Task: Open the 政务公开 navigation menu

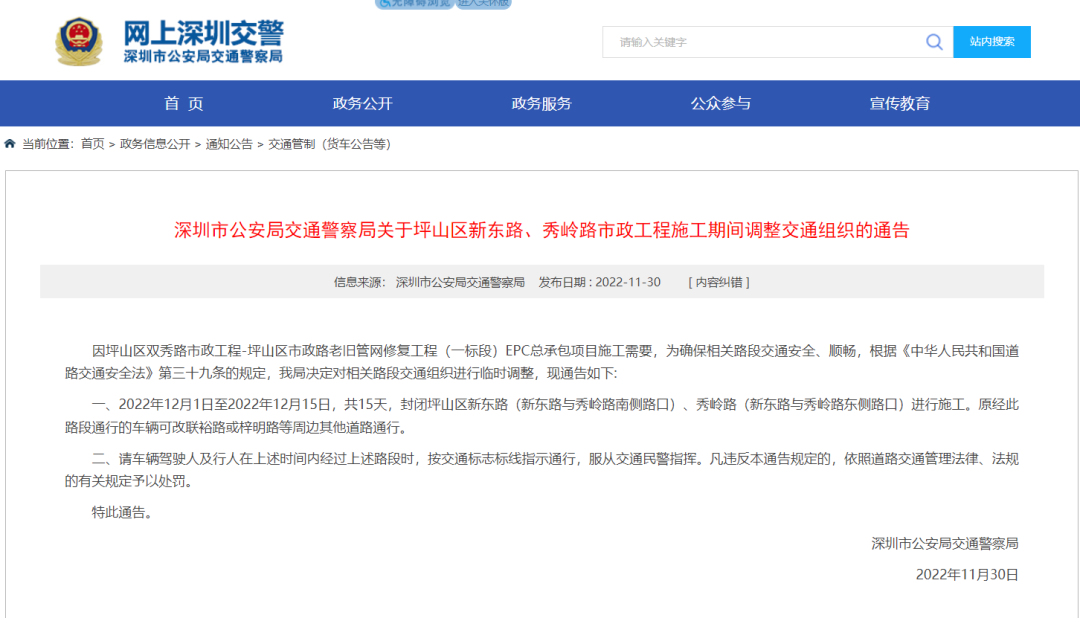Action: [363, 103]
